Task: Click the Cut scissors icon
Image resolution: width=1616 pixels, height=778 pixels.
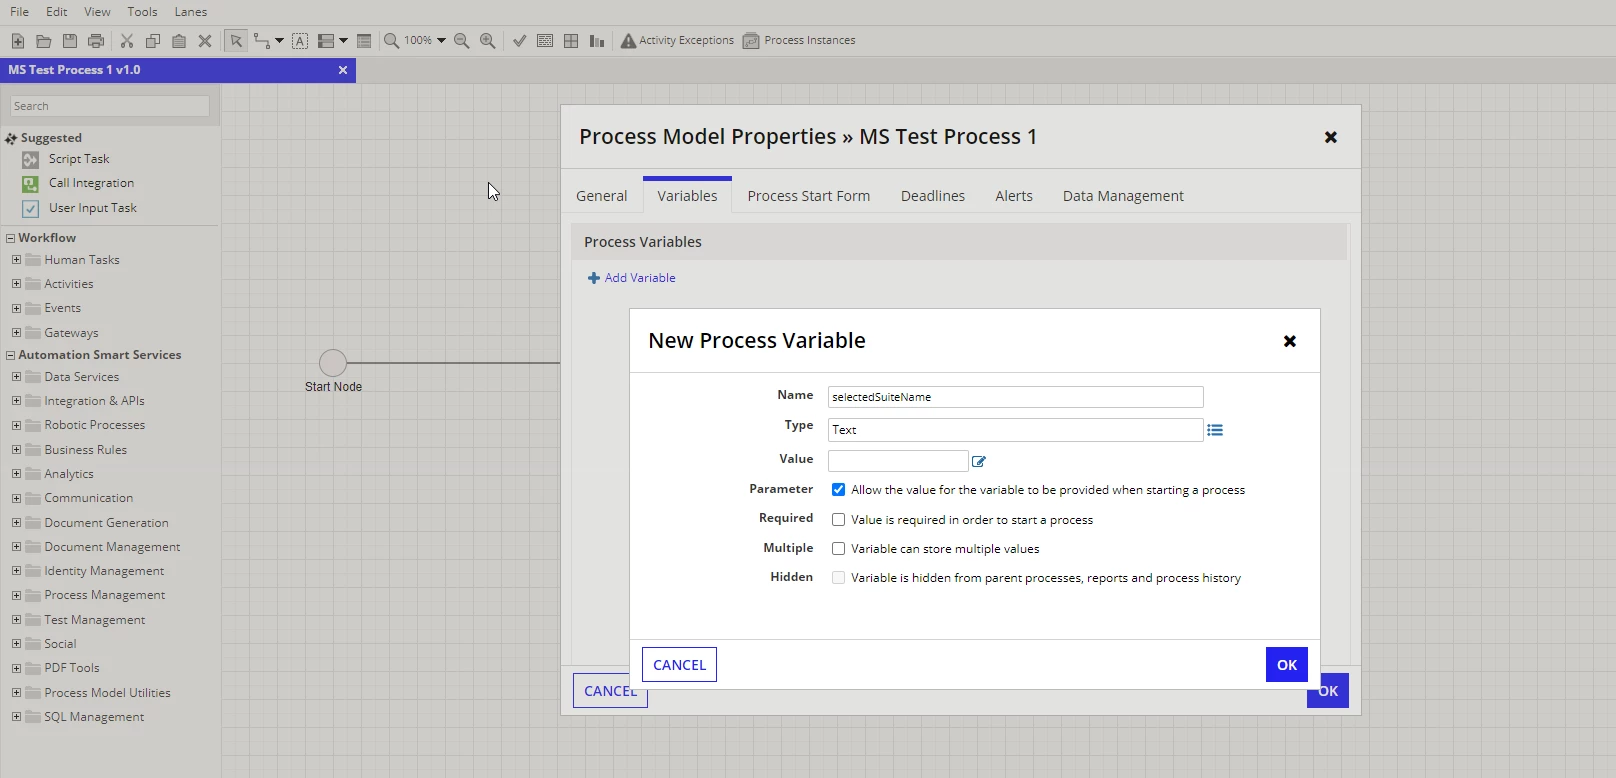Action: [x=127, y=41]
